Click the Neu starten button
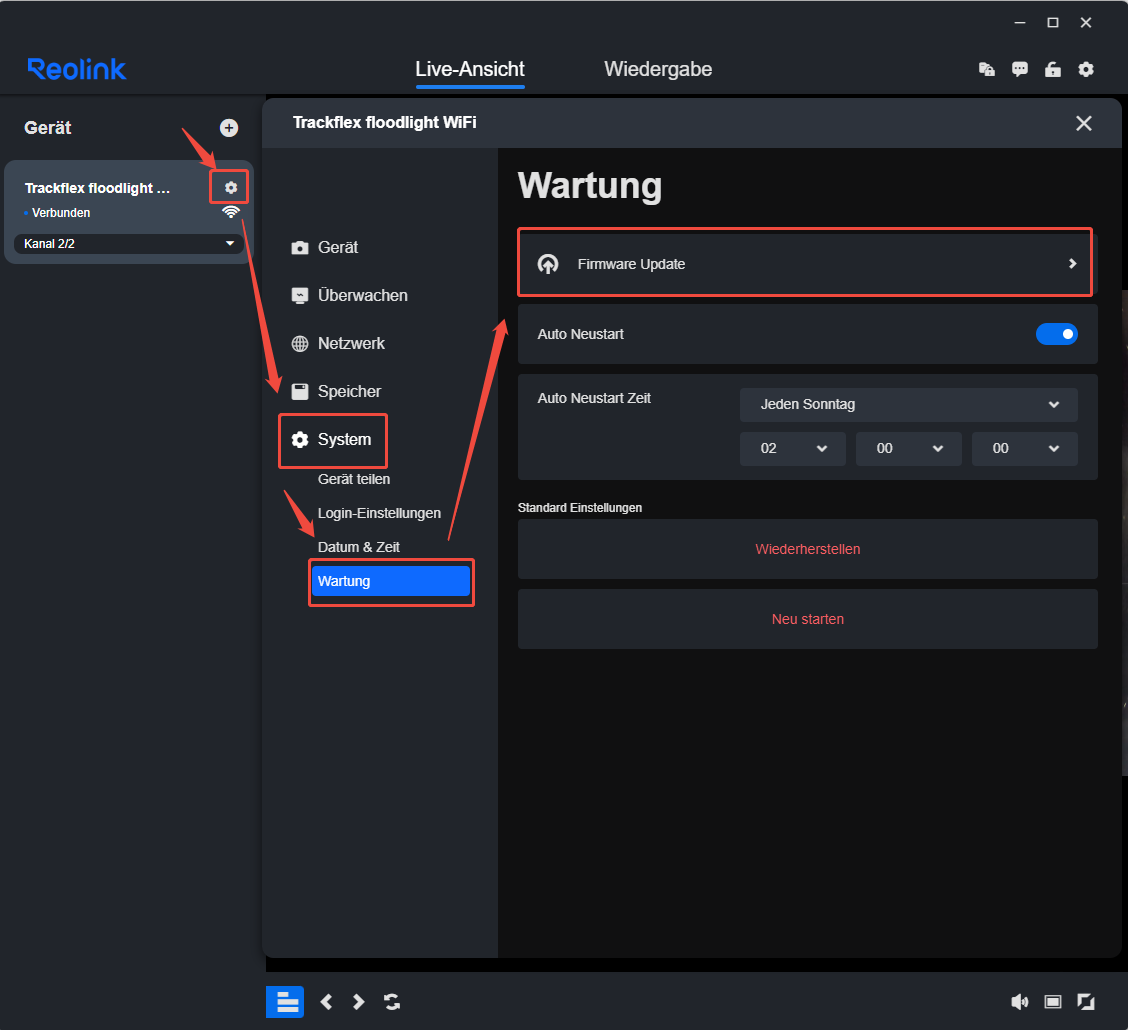This screenshot has width=1128, height=1030. coord(807,619)
